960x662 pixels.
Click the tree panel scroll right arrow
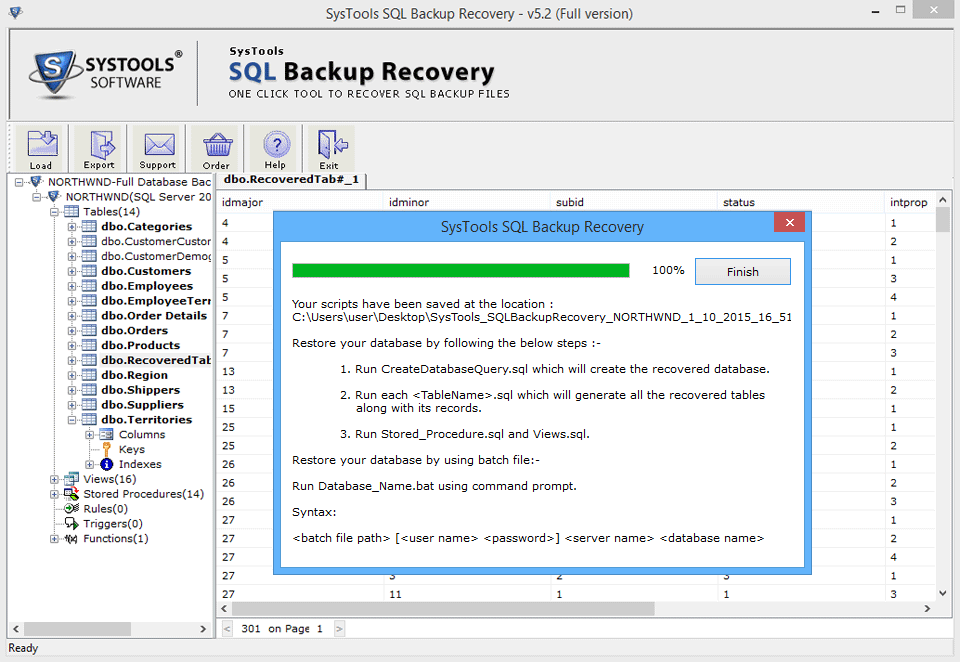point(203,629)
